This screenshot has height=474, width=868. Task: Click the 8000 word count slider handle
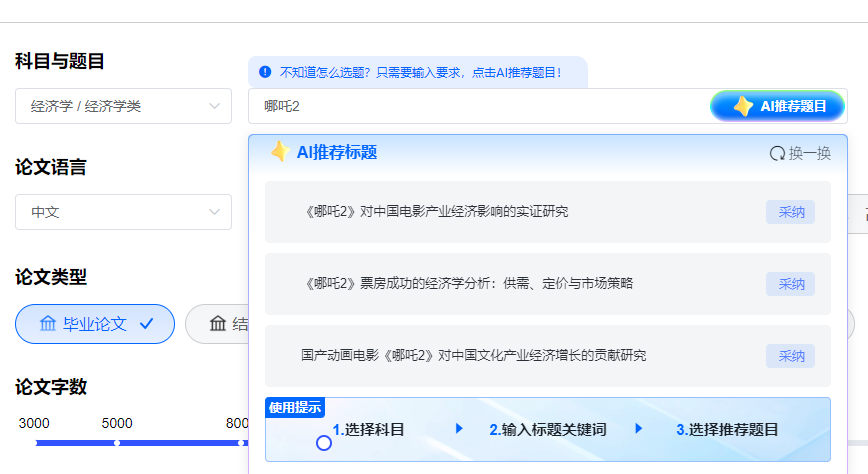pyautogui.click(x=241, y=443)
